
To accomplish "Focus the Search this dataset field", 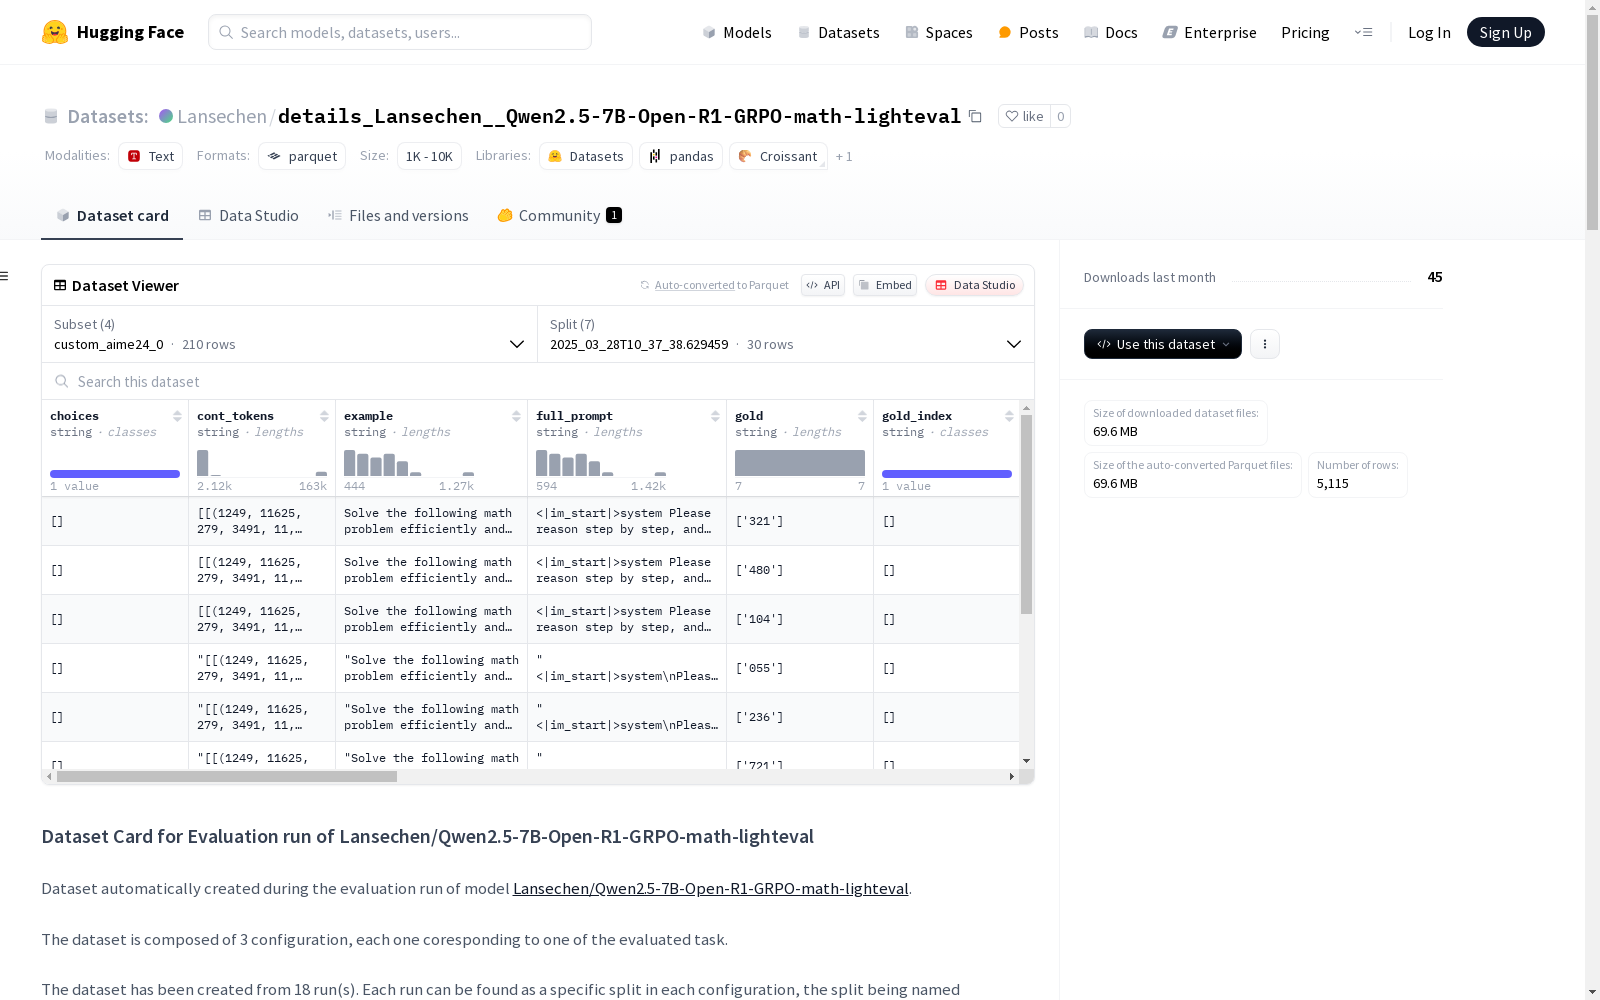I will 538,381.
